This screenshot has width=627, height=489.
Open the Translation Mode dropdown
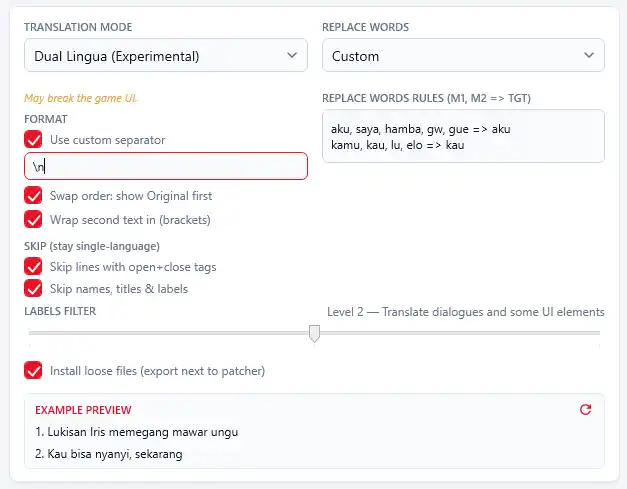[166, 55]
